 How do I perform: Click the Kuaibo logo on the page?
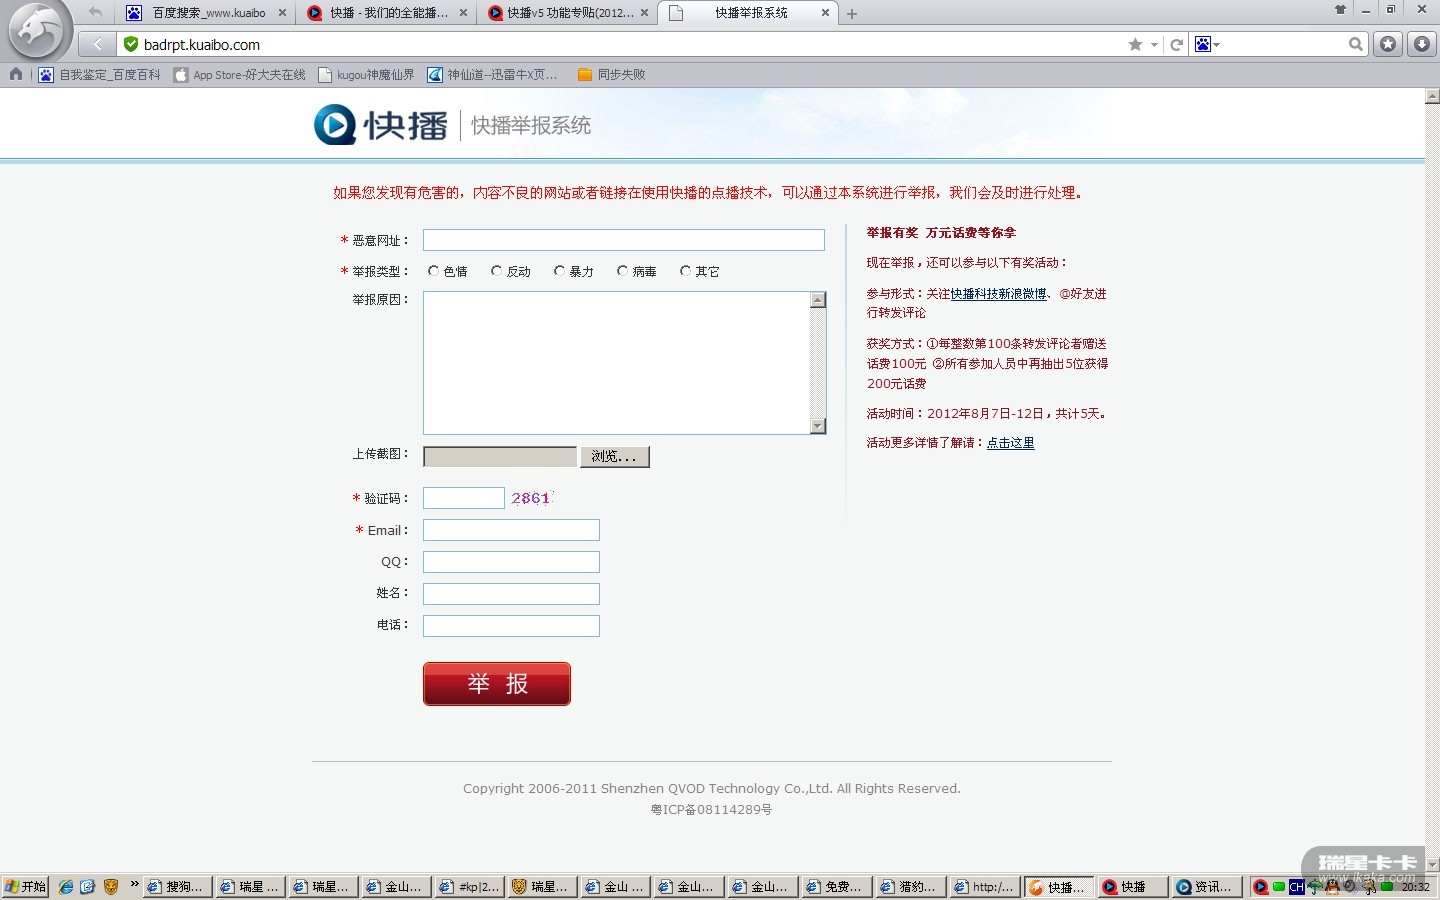[381, 125]
